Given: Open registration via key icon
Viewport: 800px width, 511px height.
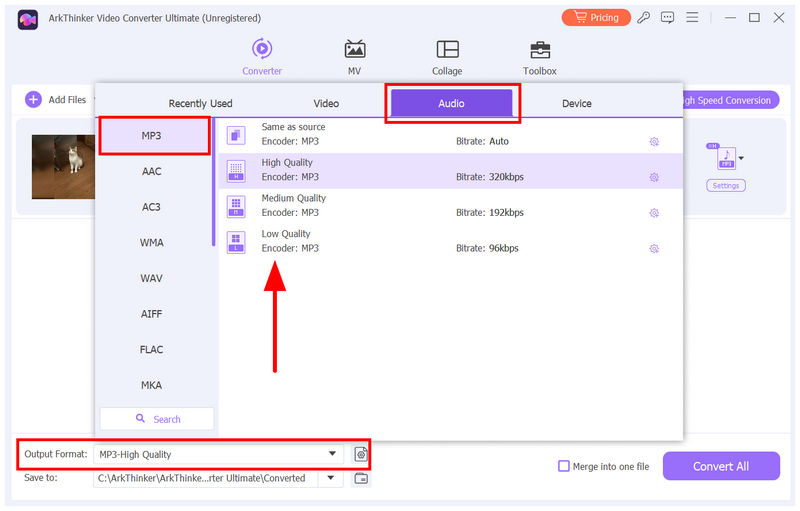Looking at the screenshot, I should pos(644,17).
